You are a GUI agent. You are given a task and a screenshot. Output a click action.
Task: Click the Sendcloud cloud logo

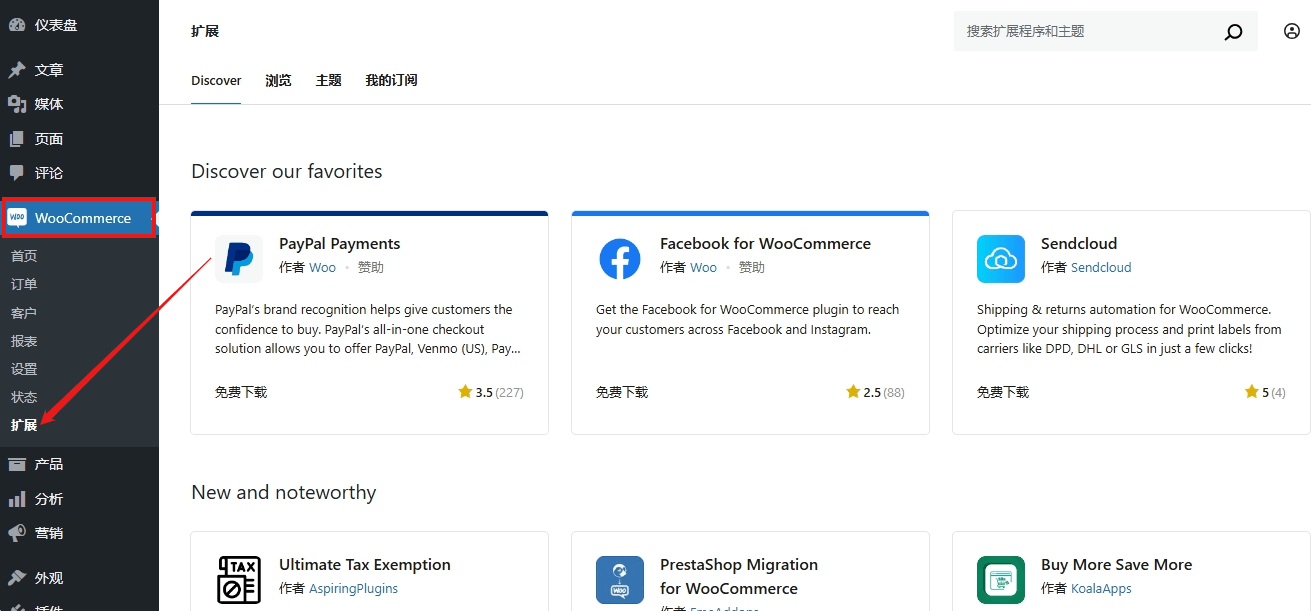1001,259
